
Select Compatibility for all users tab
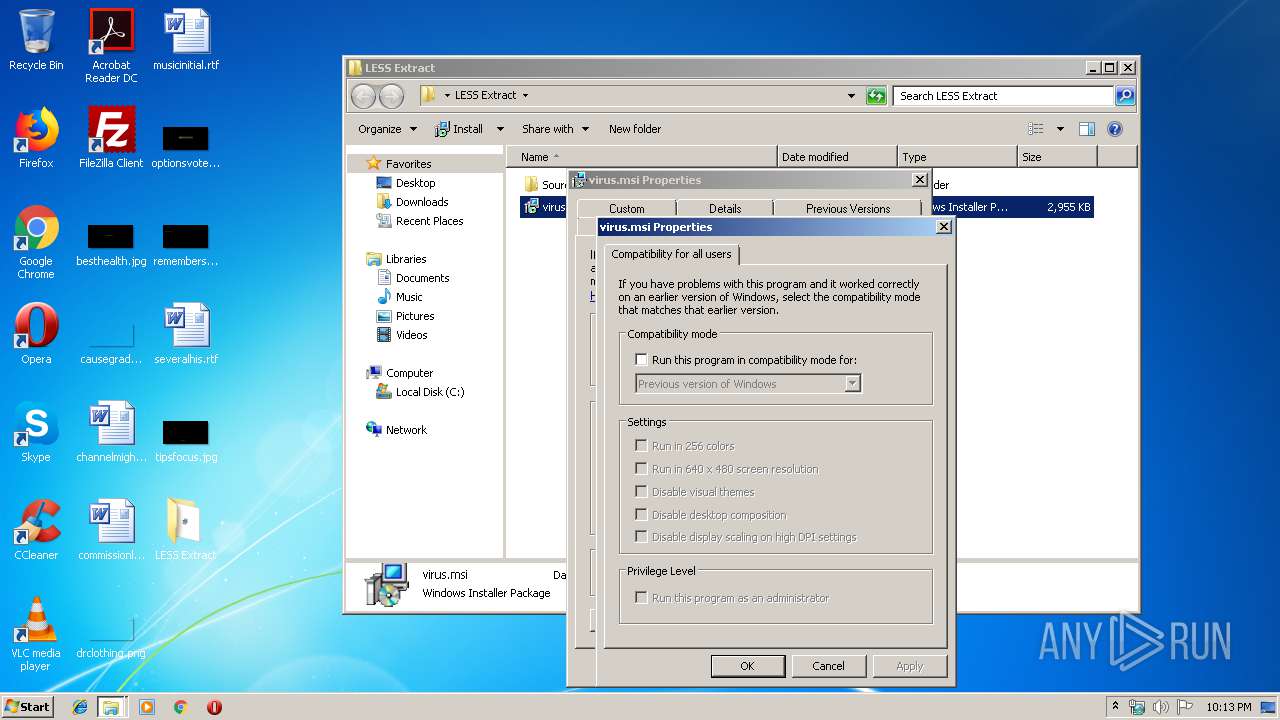tap(671, 254)
